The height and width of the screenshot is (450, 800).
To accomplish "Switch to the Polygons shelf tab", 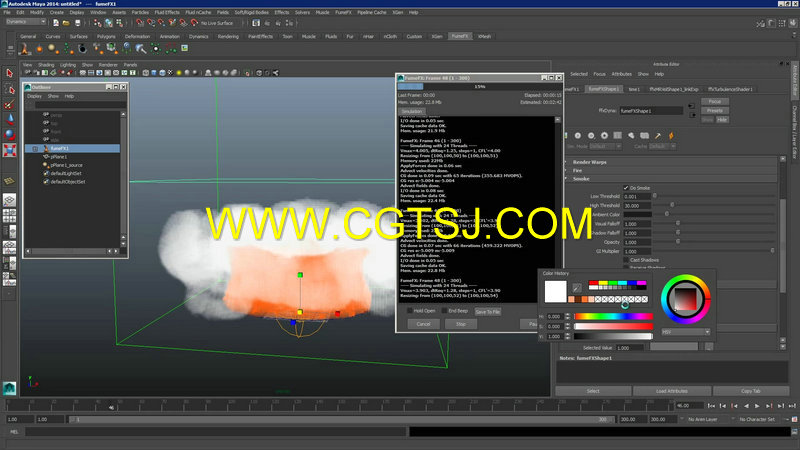I will coord(106,36).
